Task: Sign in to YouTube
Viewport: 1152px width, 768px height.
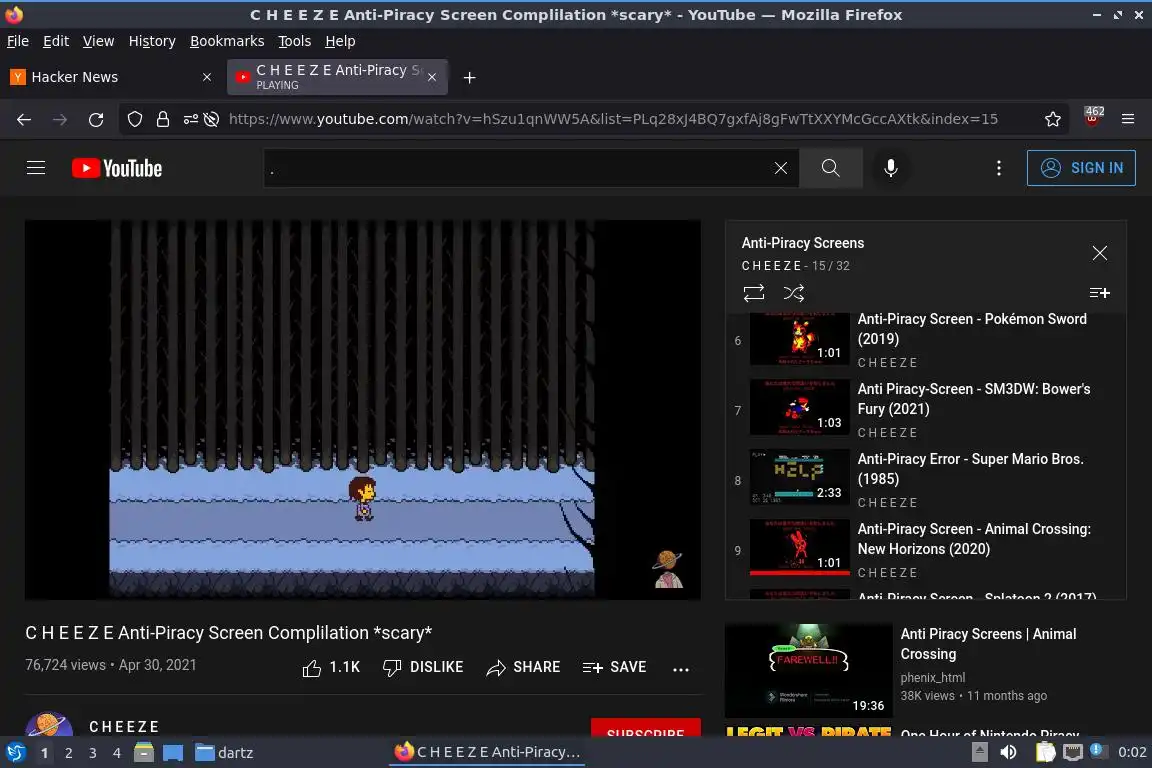Action: 1081,168
